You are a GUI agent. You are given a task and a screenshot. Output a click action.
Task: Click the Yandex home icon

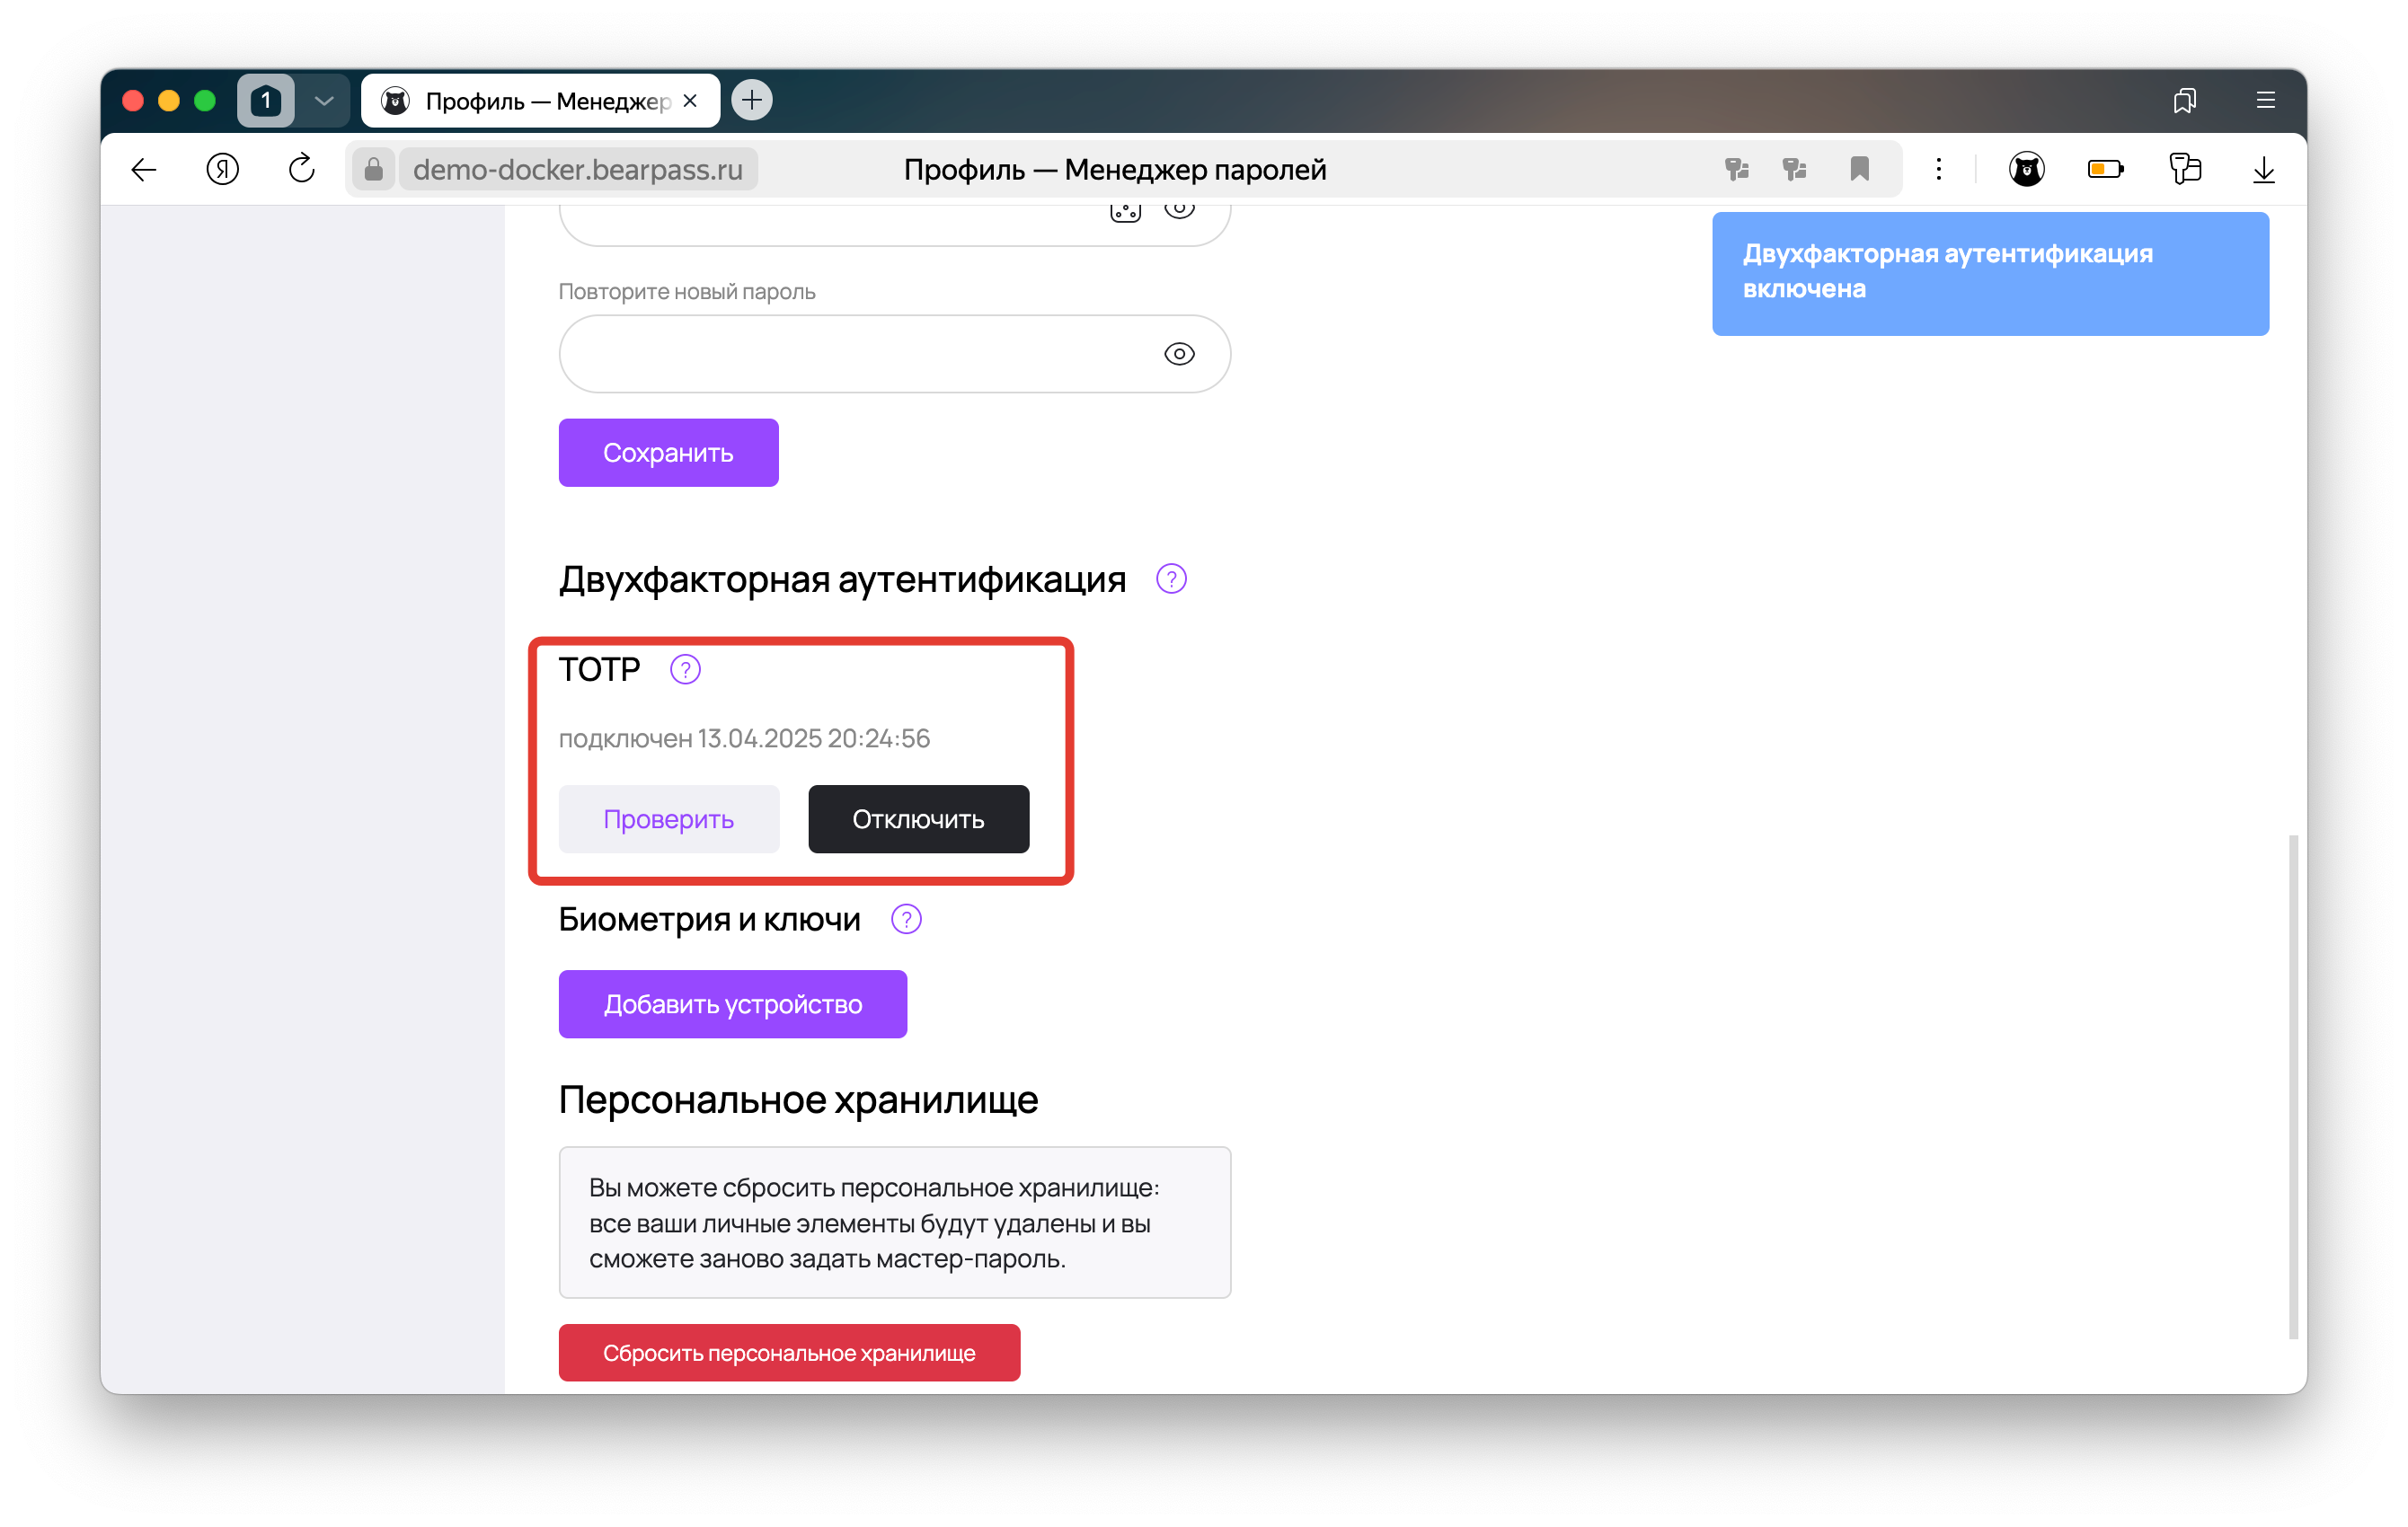[222, 169]
